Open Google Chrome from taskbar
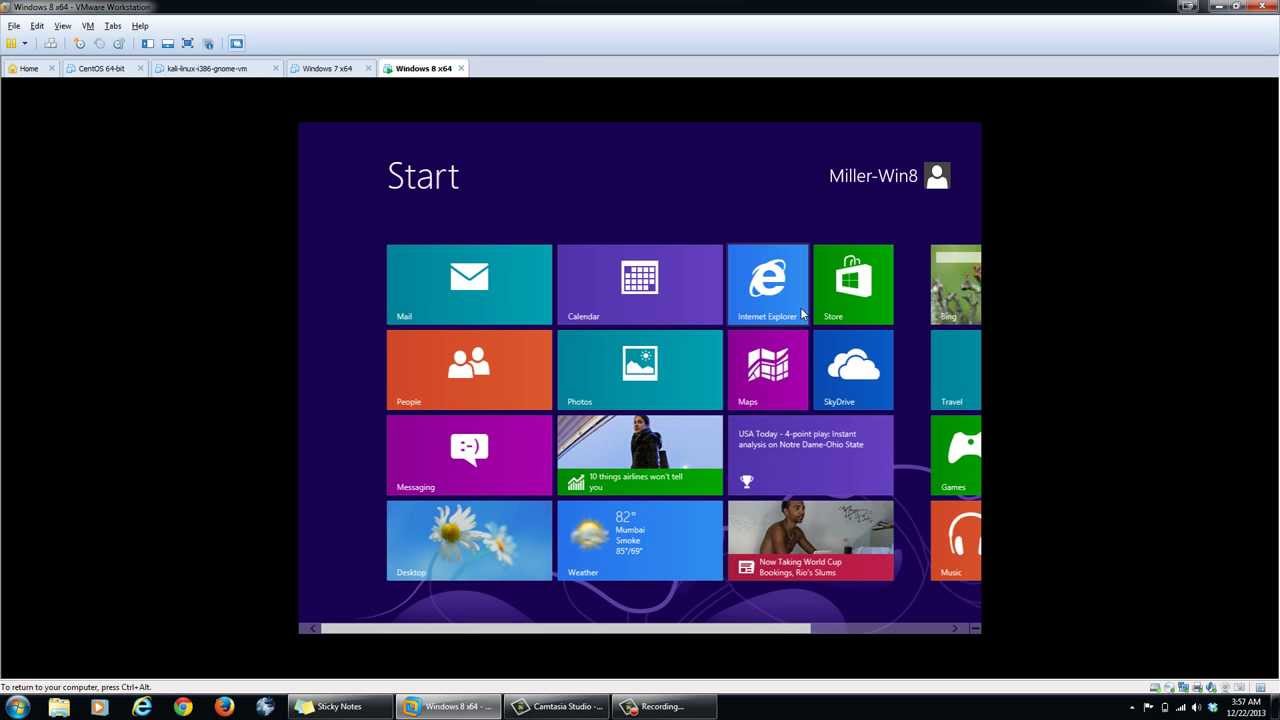This screenshot has width=1280, height=720. (183, 706)
